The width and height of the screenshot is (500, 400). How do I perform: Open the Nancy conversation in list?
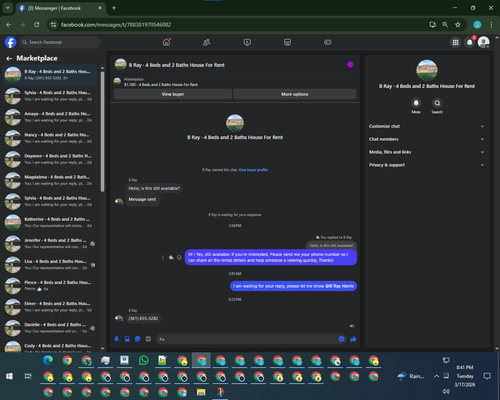click(50, 138)
